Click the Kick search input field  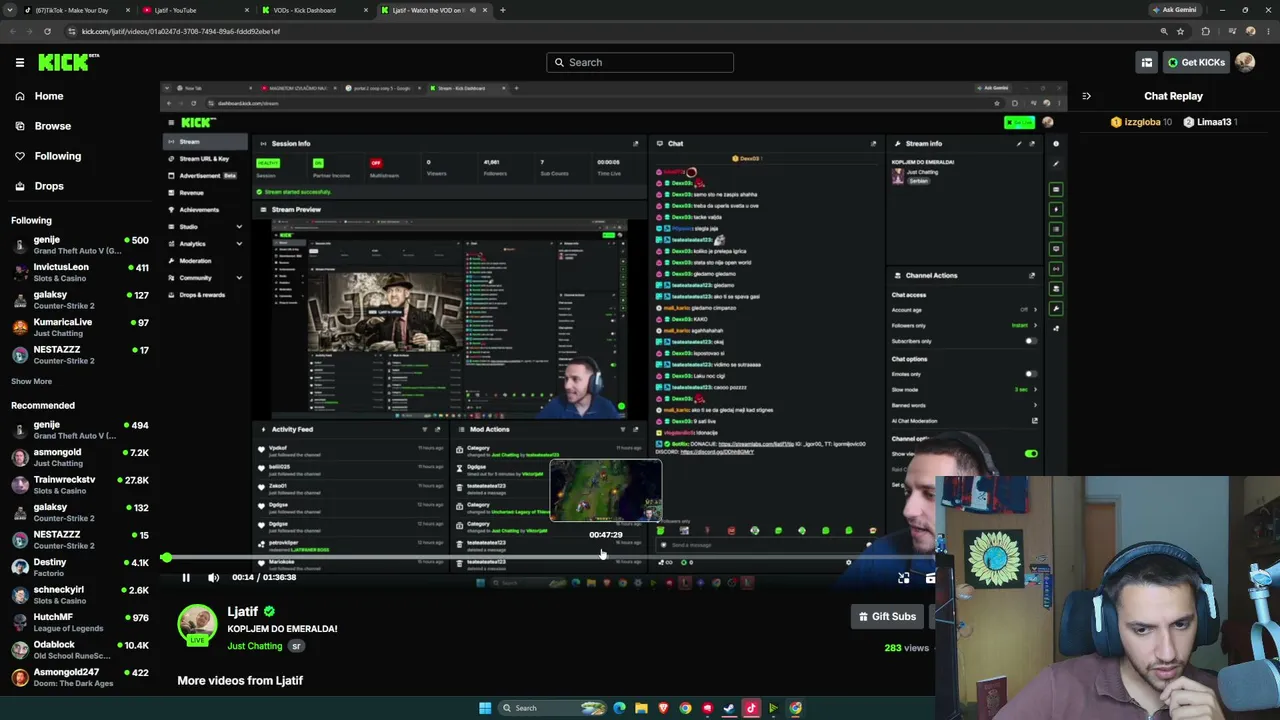640,62
